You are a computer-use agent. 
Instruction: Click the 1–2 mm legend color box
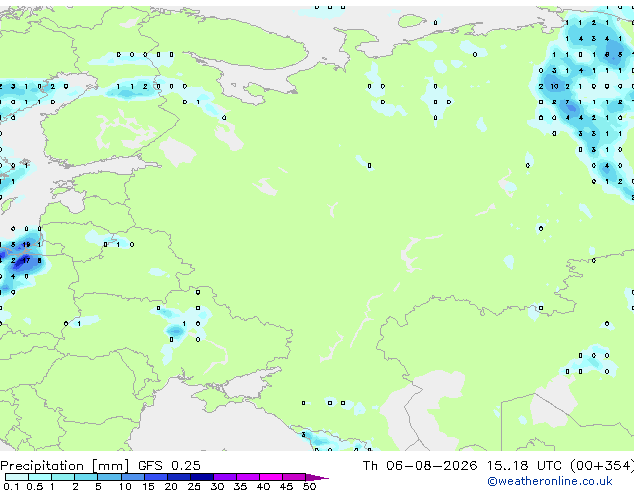63,477
